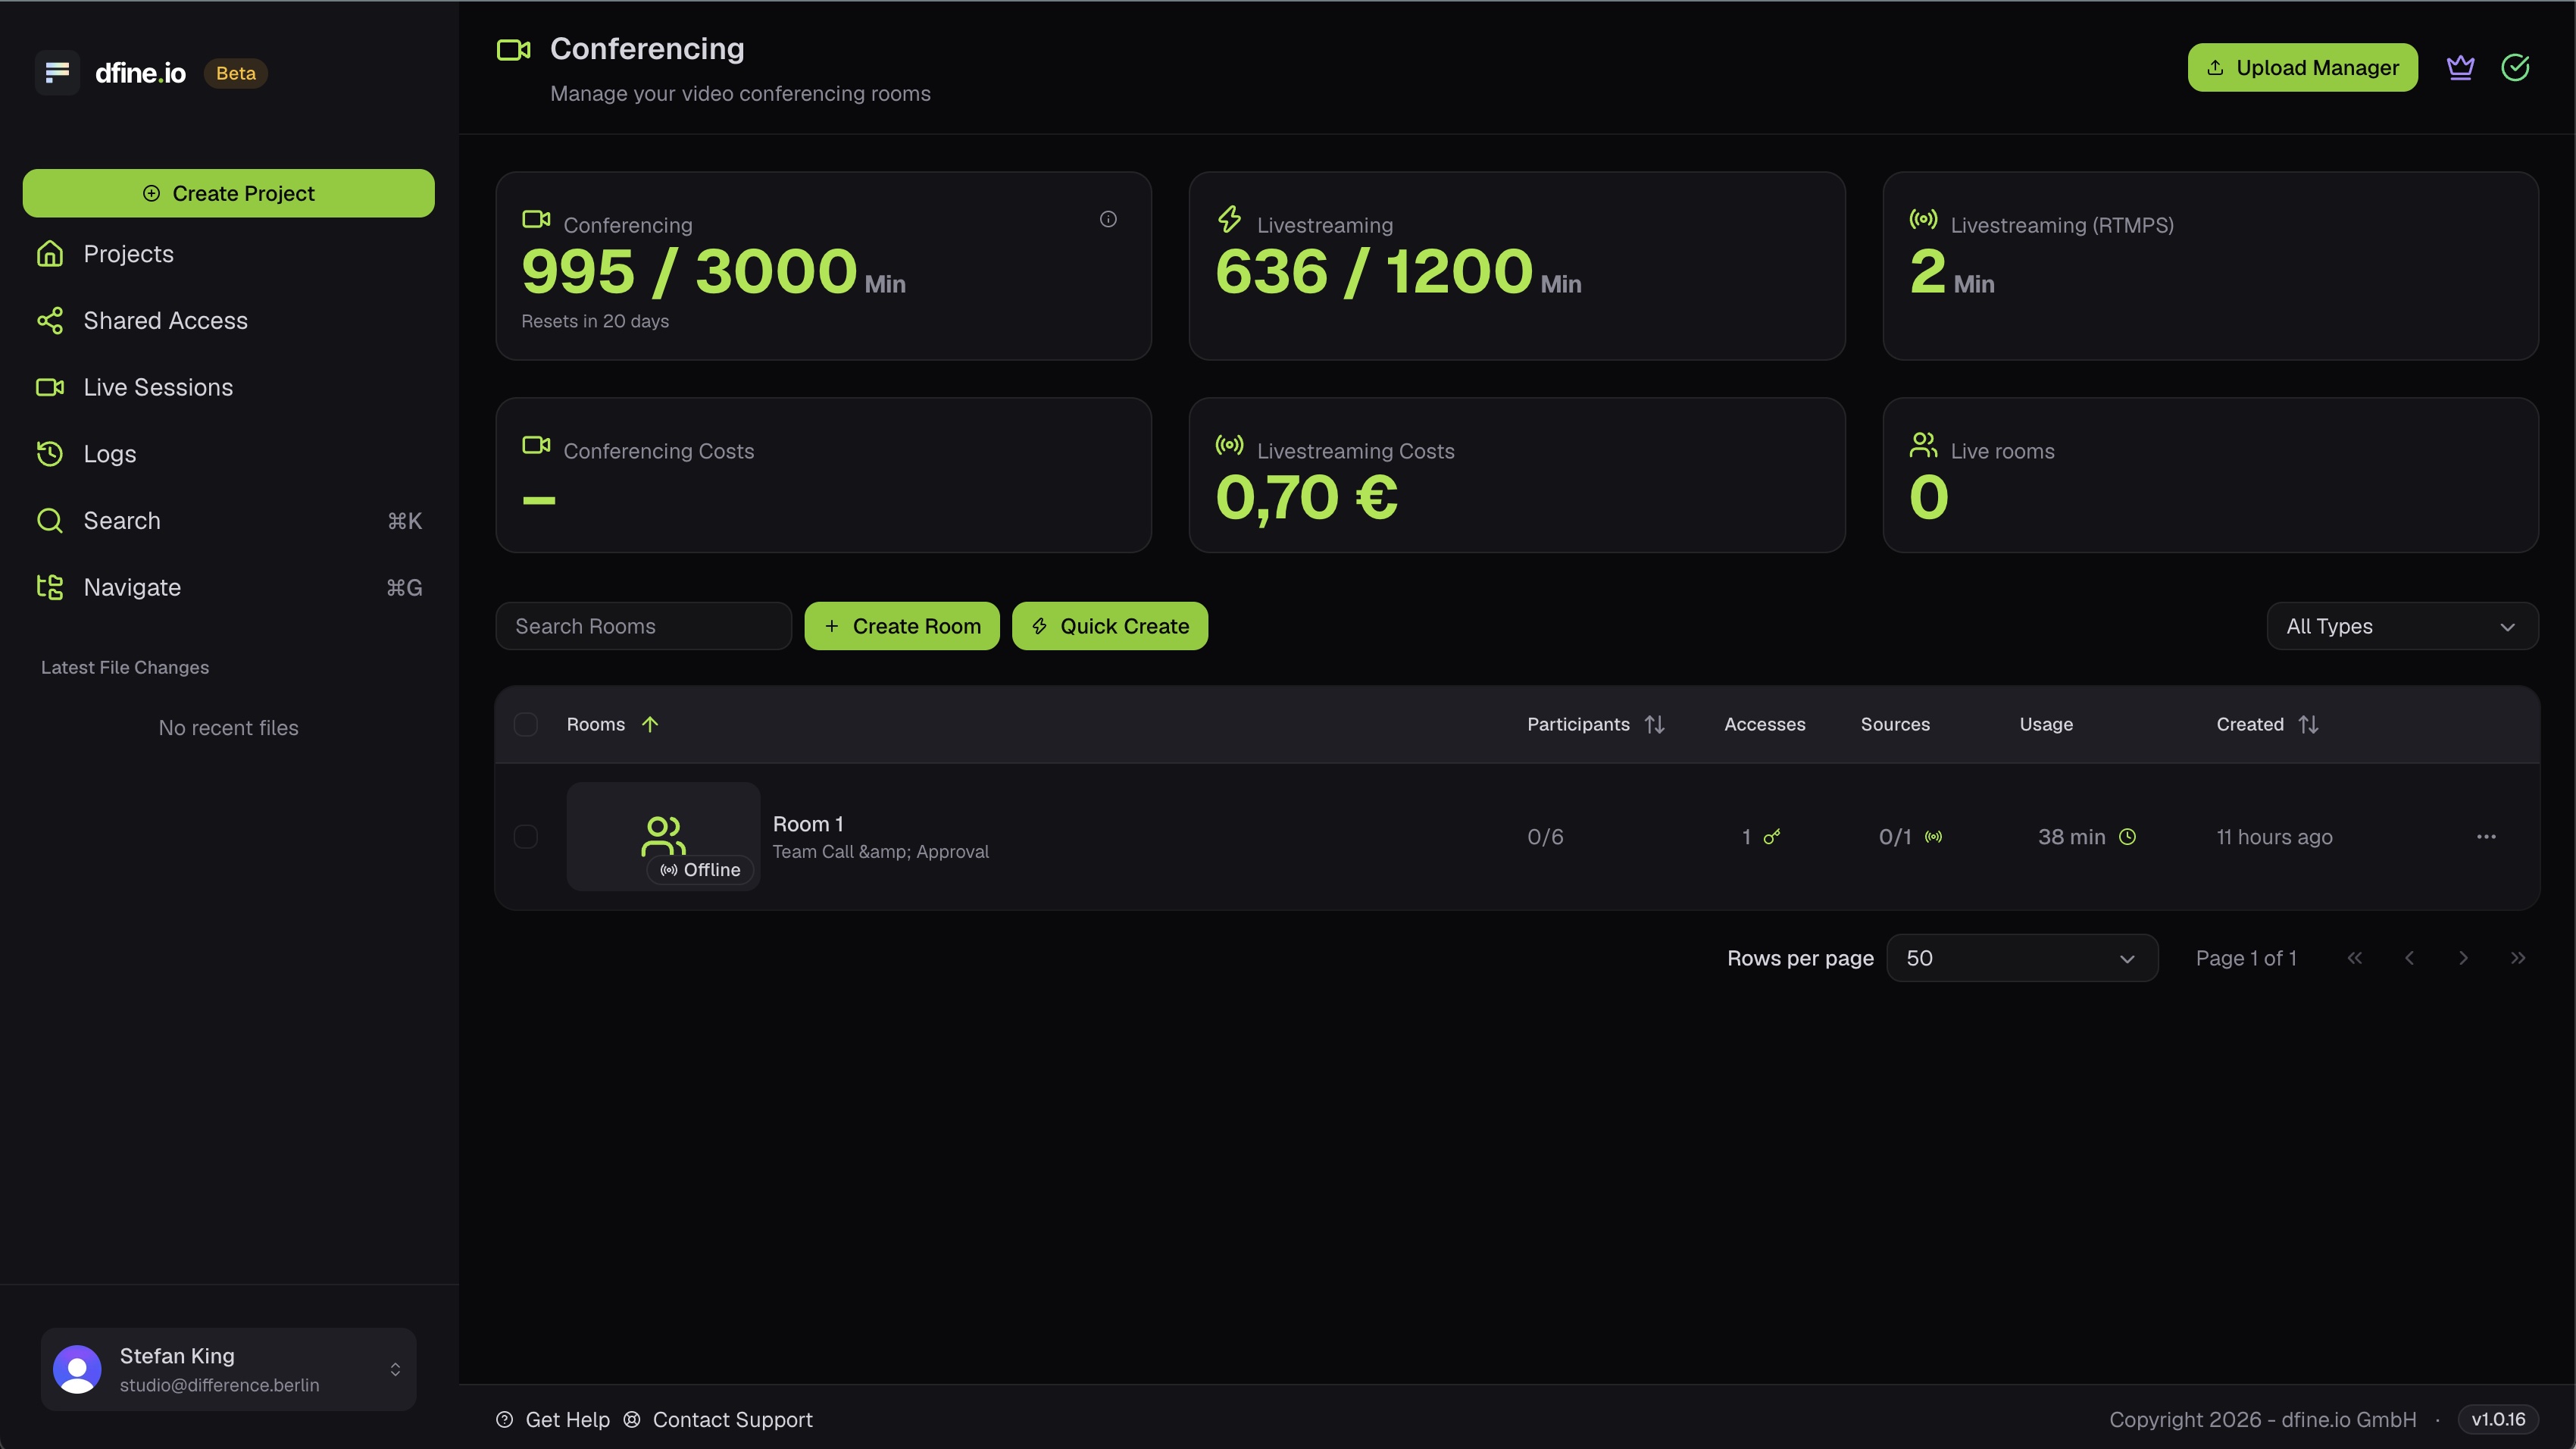Click the Quick Create button
This screenshot has height=1449, width=2576.
[1110, 626]
